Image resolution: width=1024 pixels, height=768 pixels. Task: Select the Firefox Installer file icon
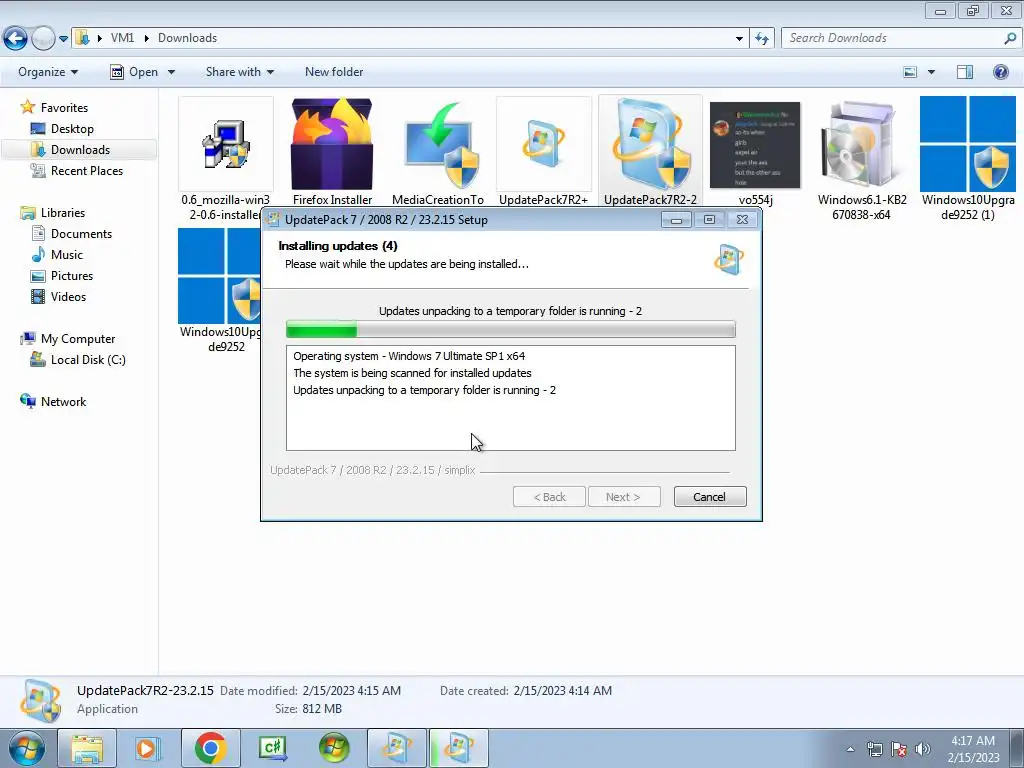(332, 144)
